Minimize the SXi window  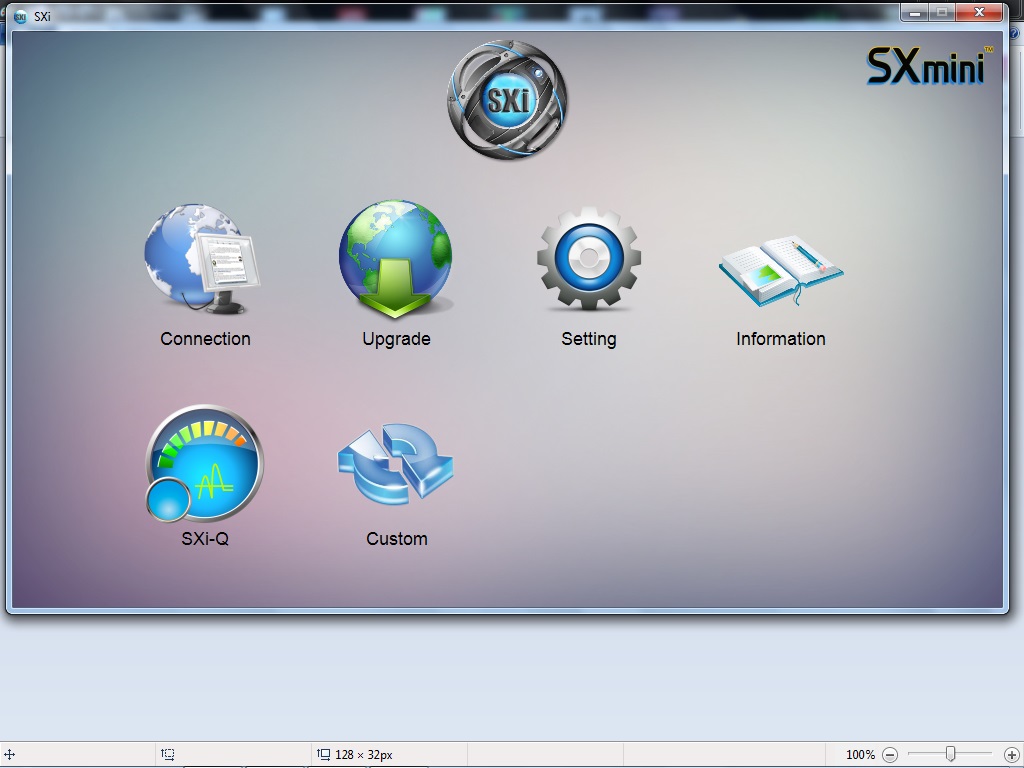pyautogui.click(x=915, y=12)
